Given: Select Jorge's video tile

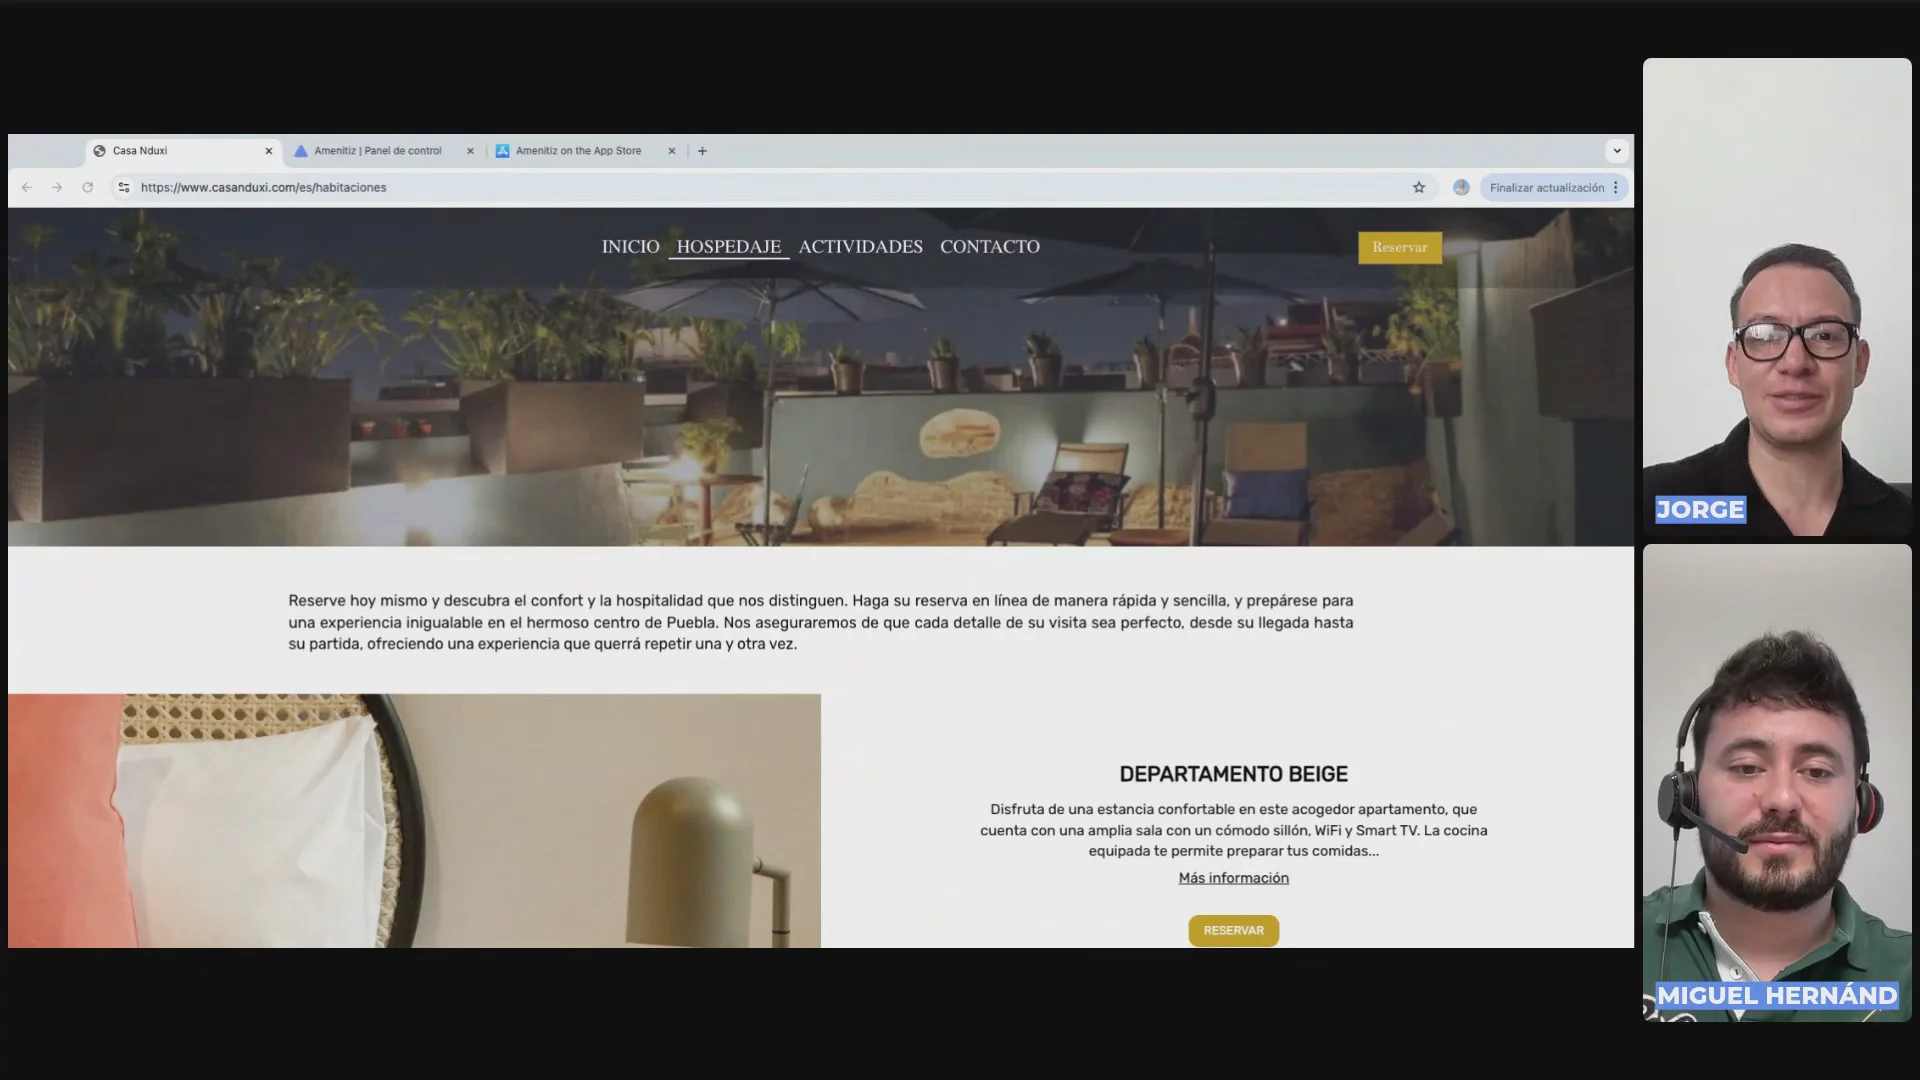Looking at the screenshot, I should point(1777,297).
